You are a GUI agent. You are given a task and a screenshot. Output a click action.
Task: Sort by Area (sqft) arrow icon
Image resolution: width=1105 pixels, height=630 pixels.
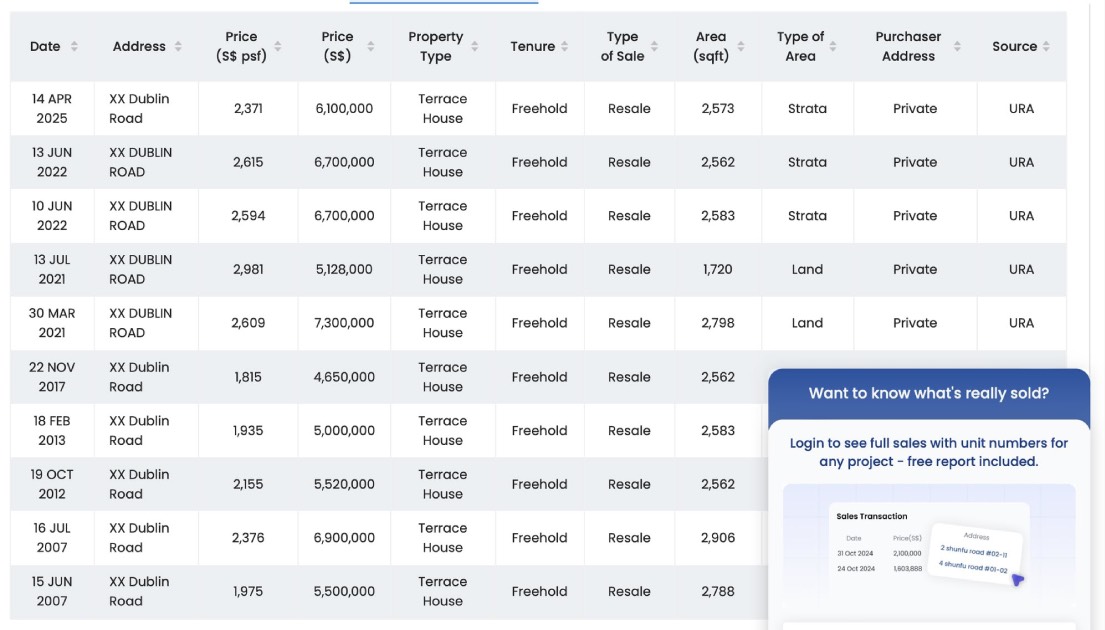pyautogui.click(x=741, y=47)
